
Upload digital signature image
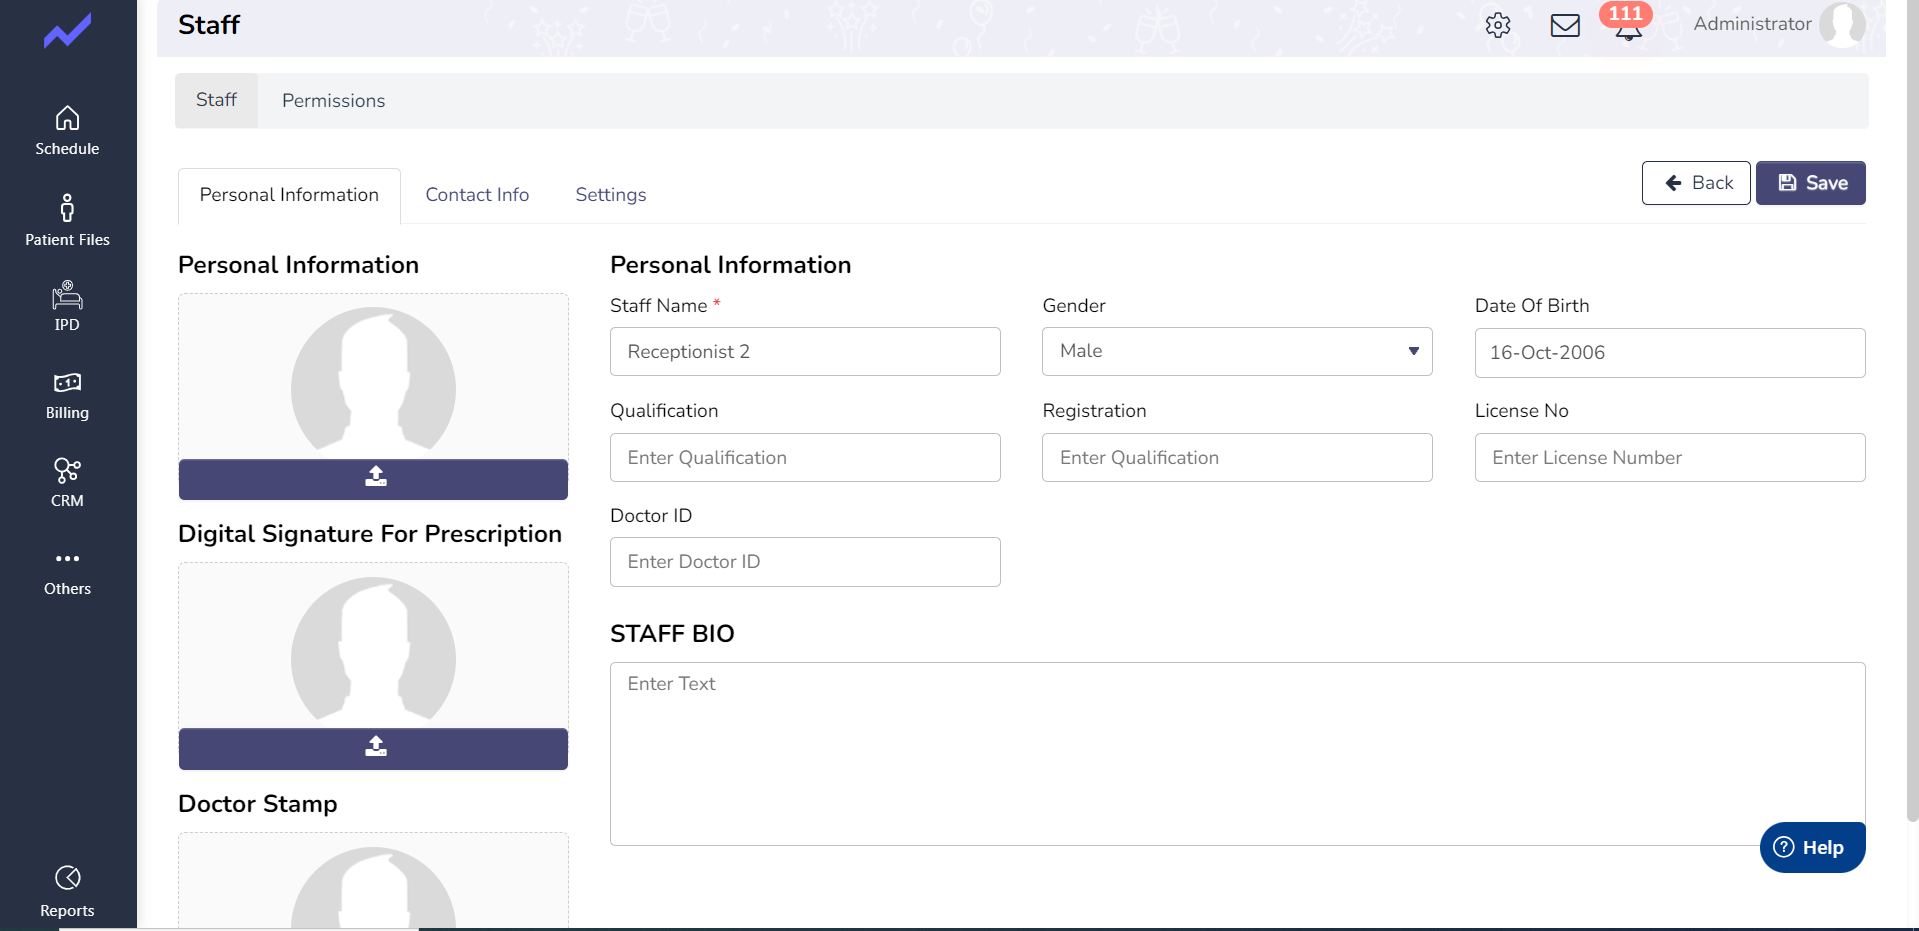click(x=373, y=748)
